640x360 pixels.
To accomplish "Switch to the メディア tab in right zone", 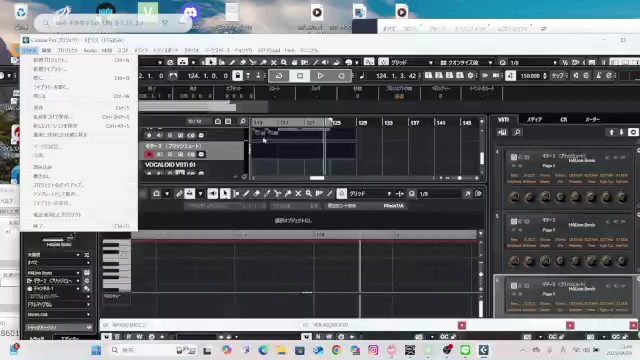I will tap(534, 120).
